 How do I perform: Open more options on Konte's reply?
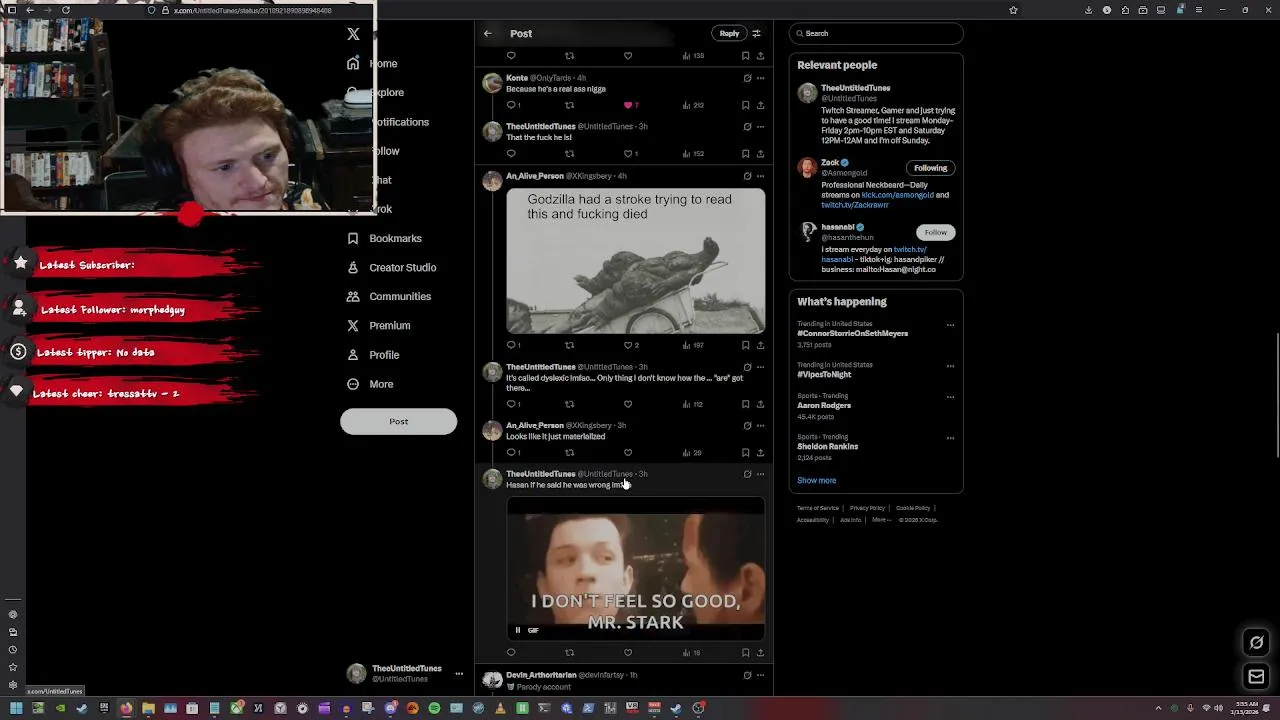coord(760,78)
